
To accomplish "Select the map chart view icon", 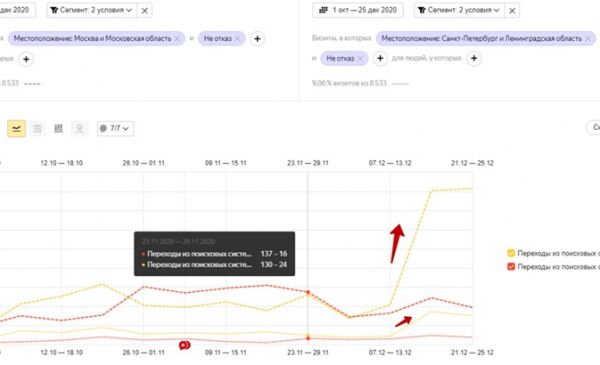I will [80, 129].
